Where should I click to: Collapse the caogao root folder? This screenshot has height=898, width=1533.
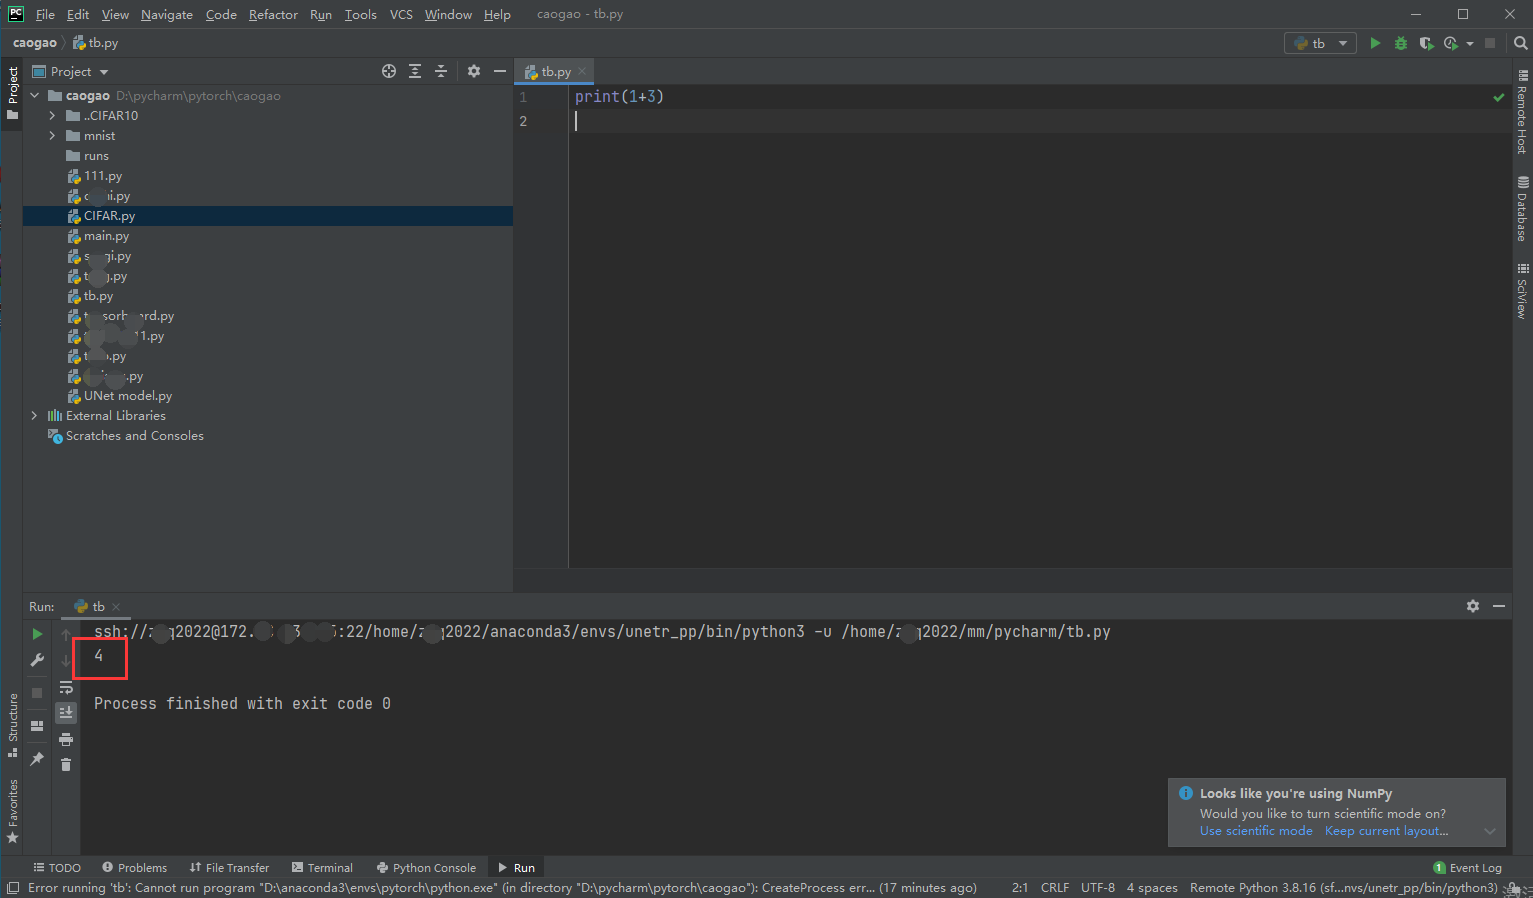pos(35,96)
